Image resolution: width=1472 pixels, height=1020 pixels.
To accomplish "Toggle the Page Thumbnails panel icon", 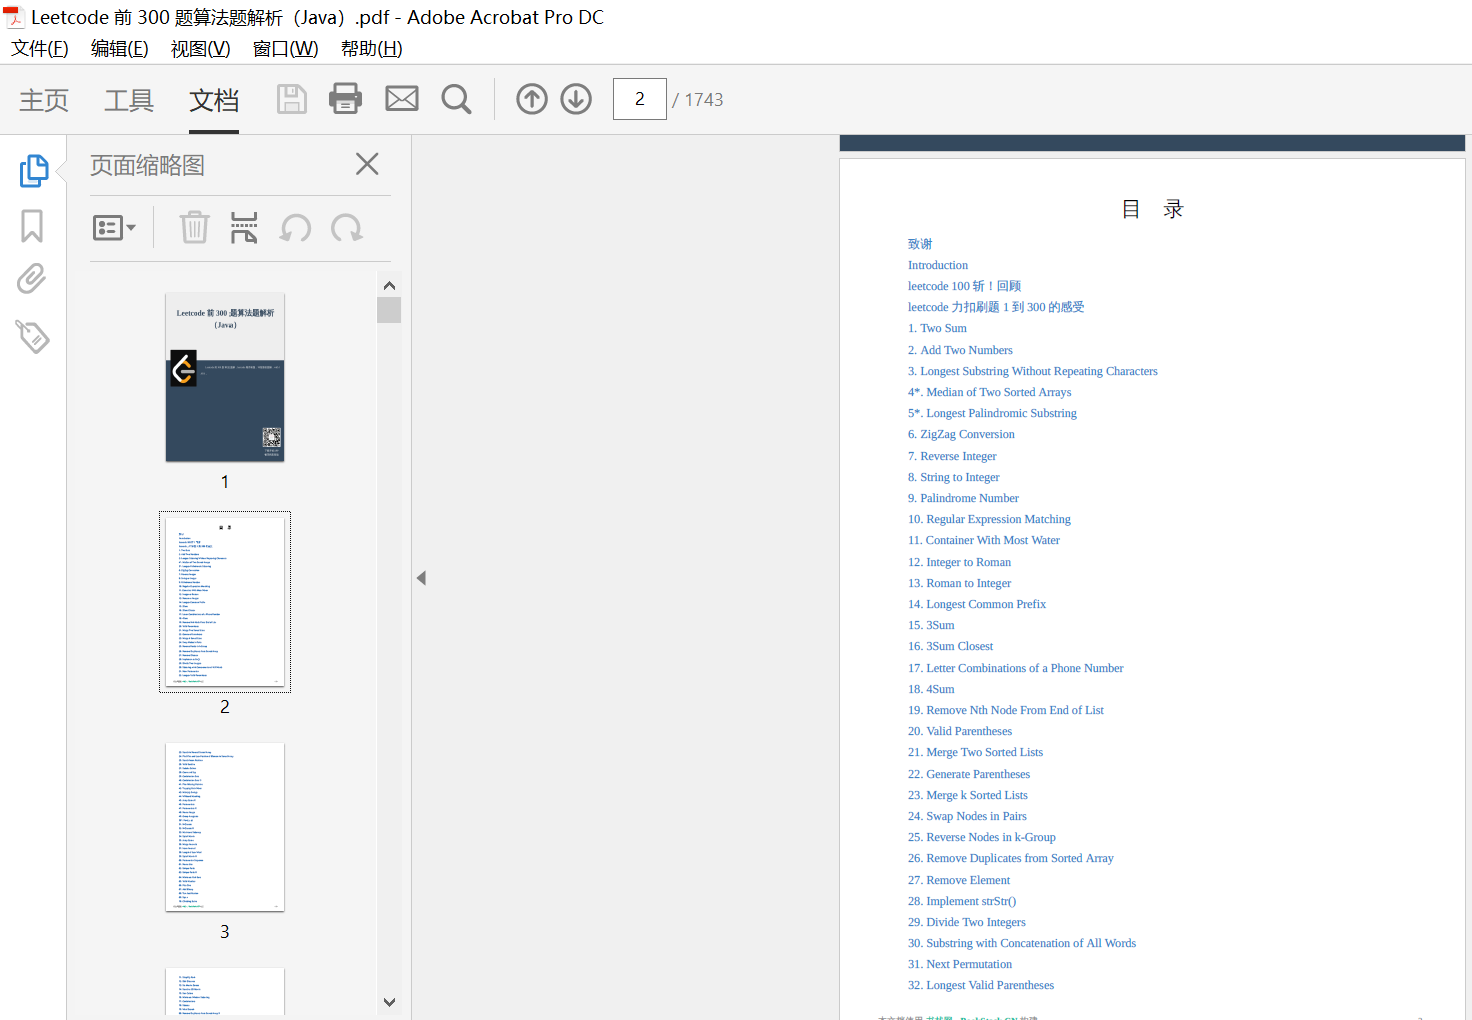I will click(33, 171).
